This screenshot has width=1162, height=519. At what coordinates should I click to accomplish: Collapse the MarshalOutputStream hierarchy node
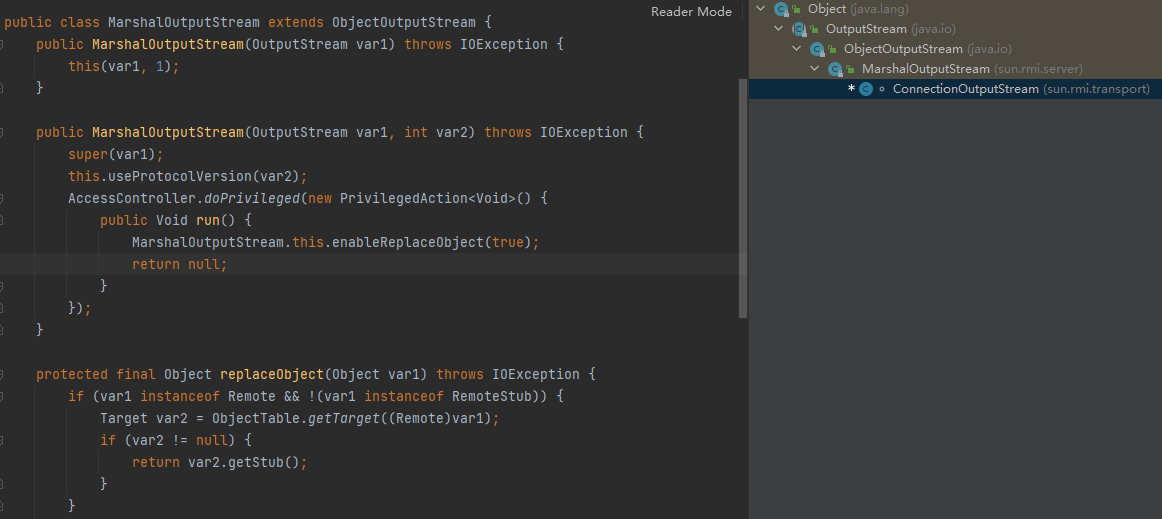(816, 69)
